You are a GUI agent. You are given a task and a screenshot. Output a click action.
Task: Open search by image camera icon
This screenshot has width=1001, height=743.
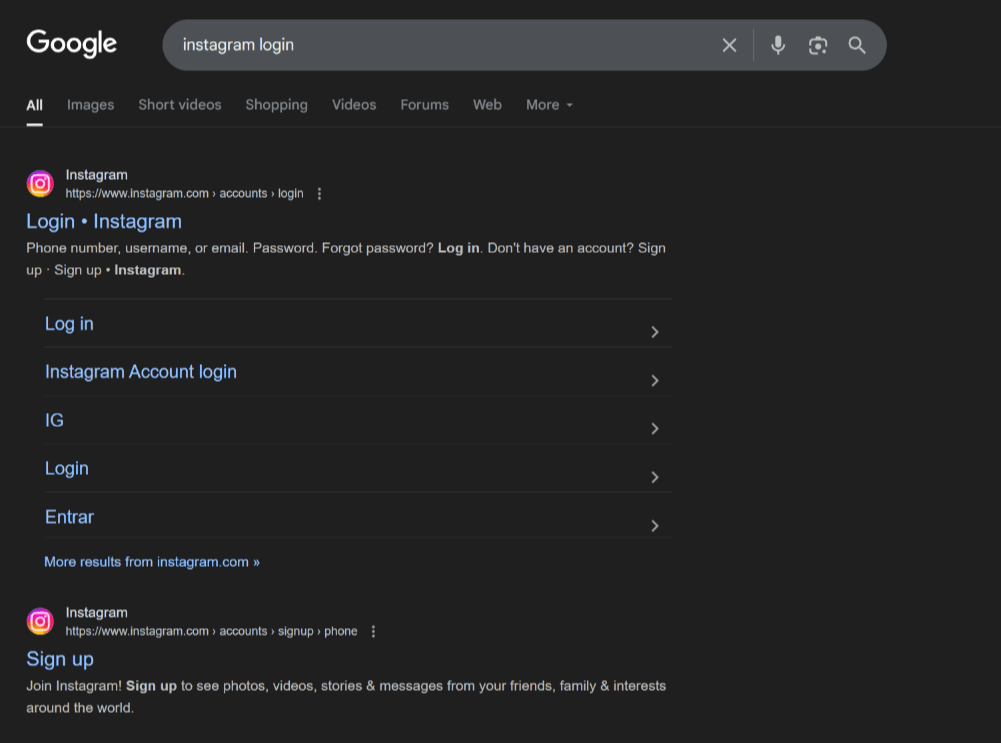click(818, 45)
